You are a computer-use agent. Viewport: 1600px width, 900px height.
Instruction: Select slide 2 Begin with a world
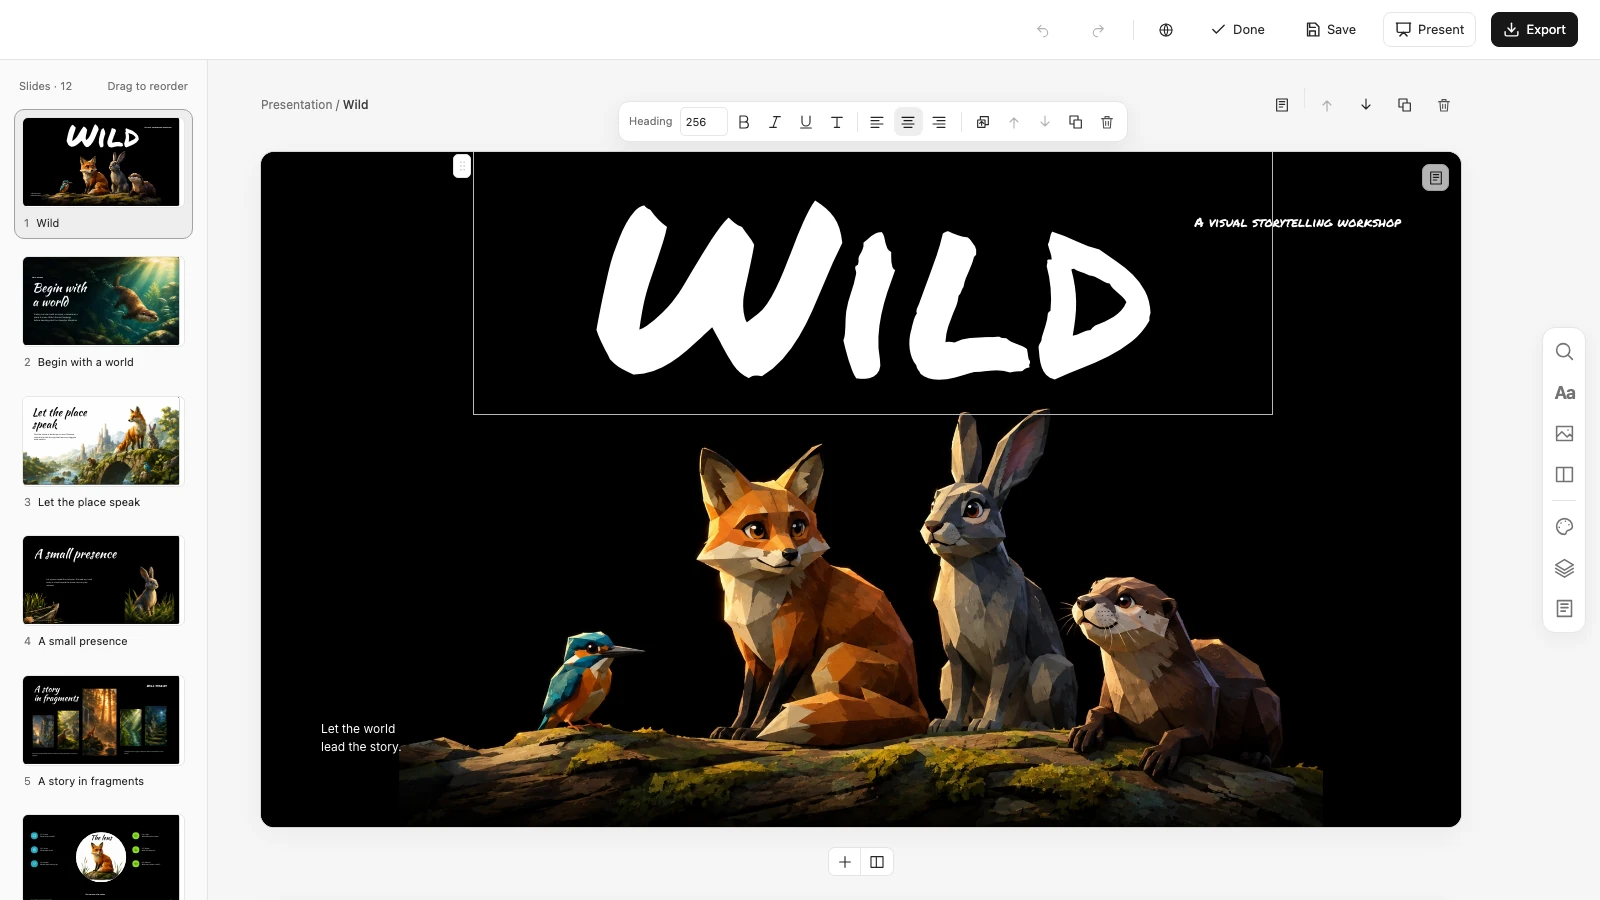coord(102,313)
